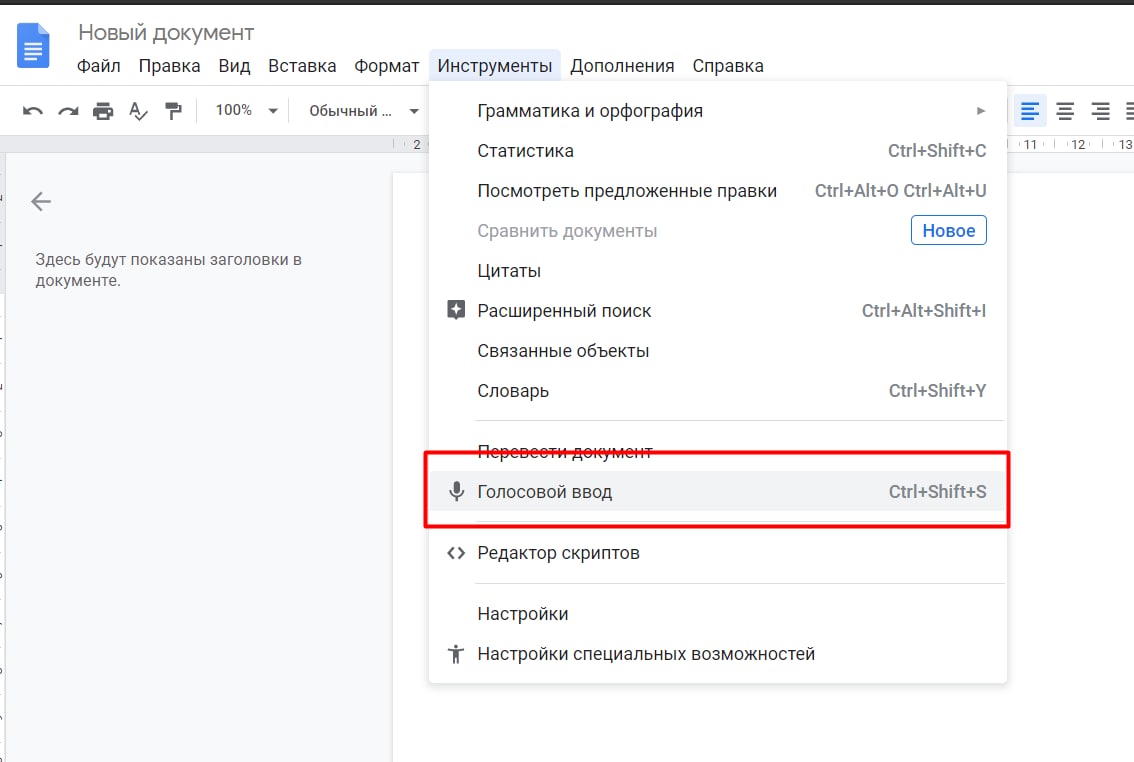
Task: Open the Правка menu
Action: [169, 66]
